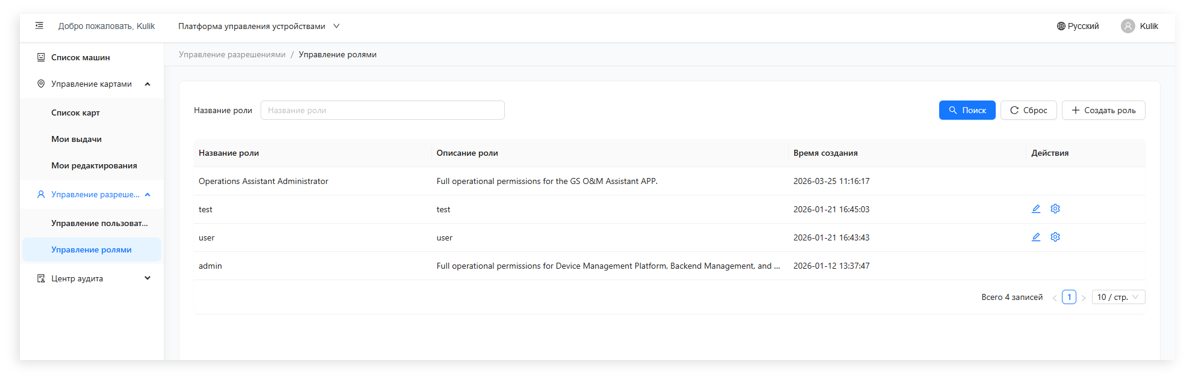Open the 10 / стр. page size dropdown

pos(1118,297)
